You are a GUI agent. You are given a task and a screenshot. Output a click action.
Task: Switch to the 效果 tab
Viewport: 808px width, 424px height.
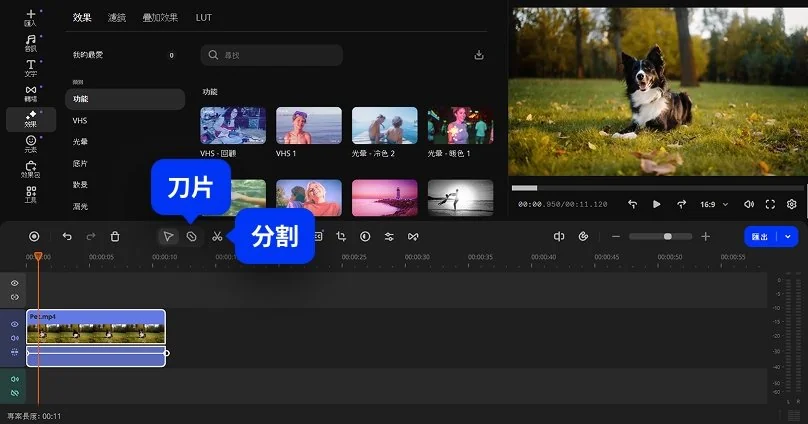(82, 18)
